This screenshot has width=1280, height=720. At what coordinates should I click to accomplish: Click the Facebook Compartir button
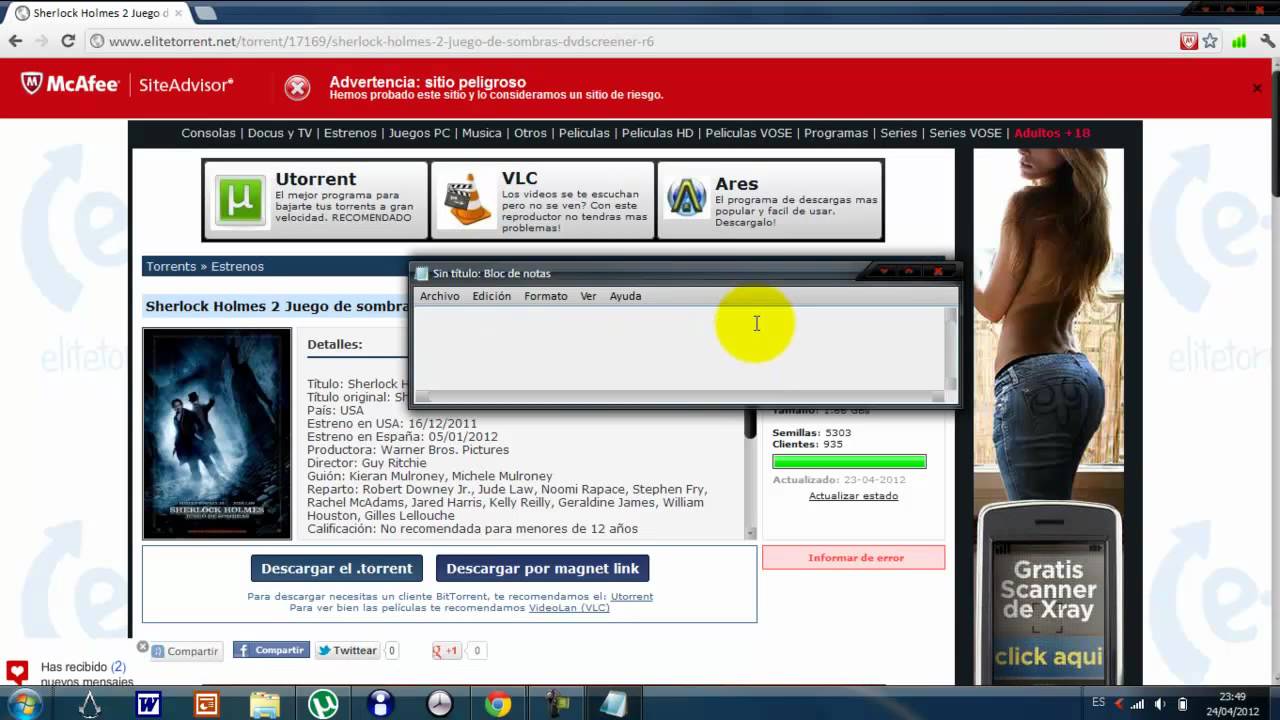(271, 650)
